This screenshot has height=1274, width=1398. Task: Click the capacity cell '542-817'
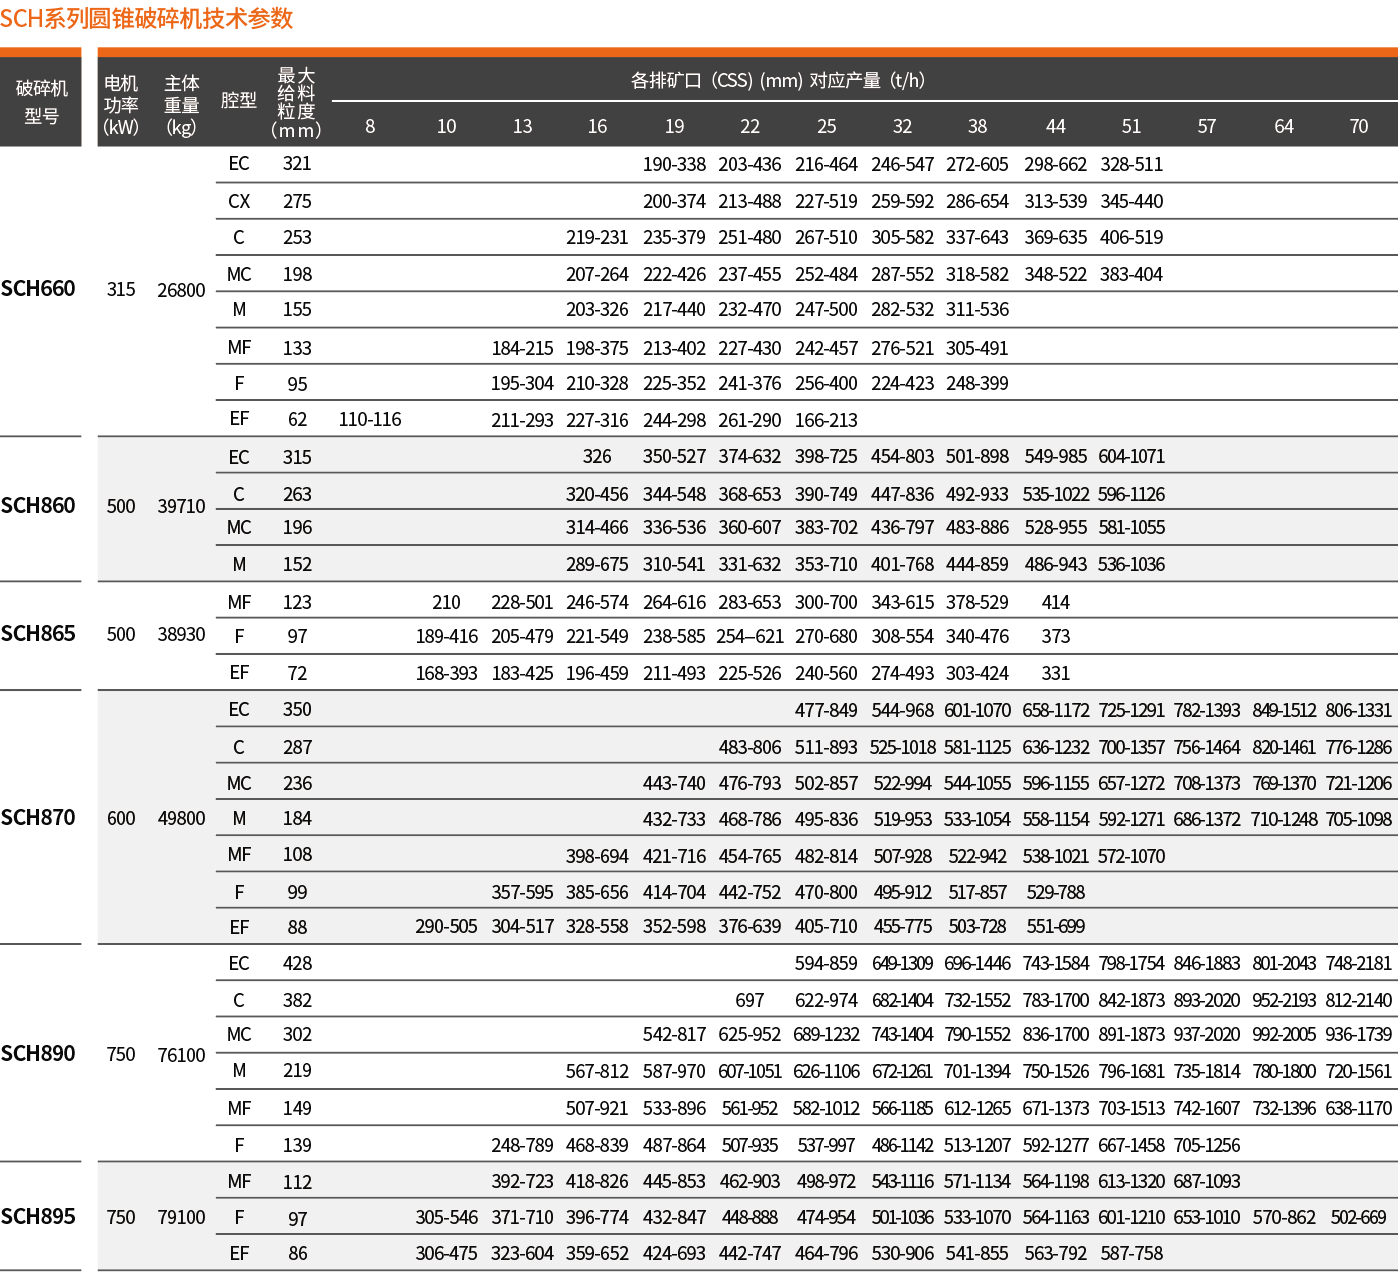click(674, 1035)
